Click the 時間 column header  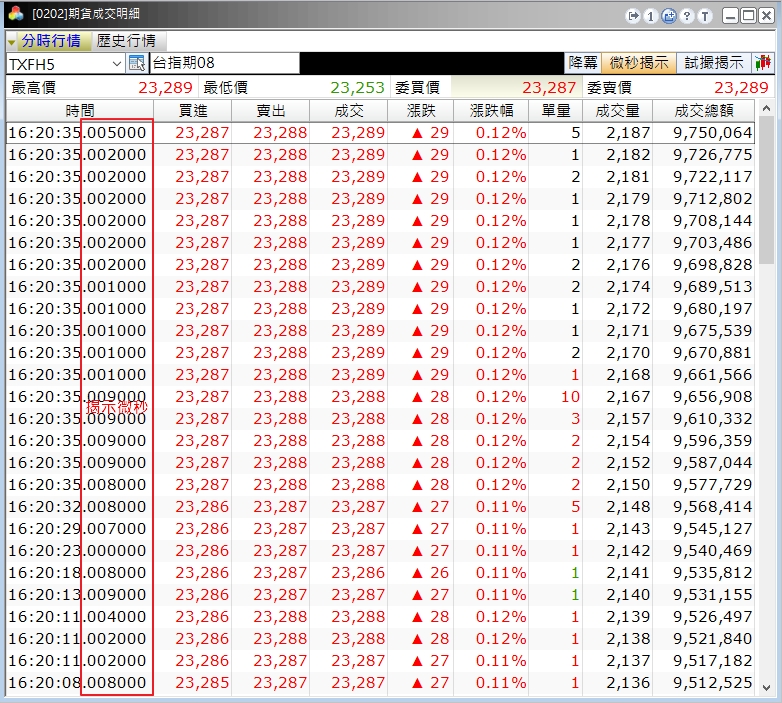point(80,110)
